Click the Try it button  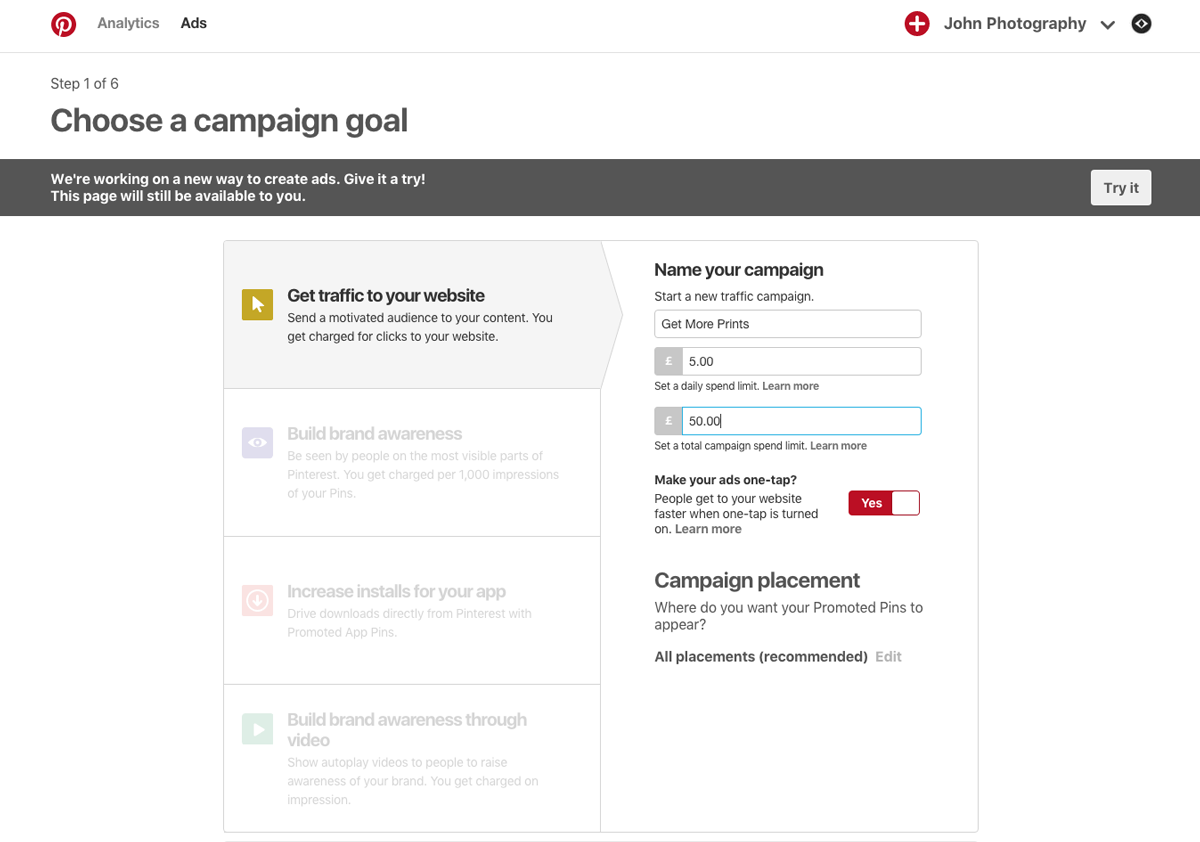(1120, 187)
